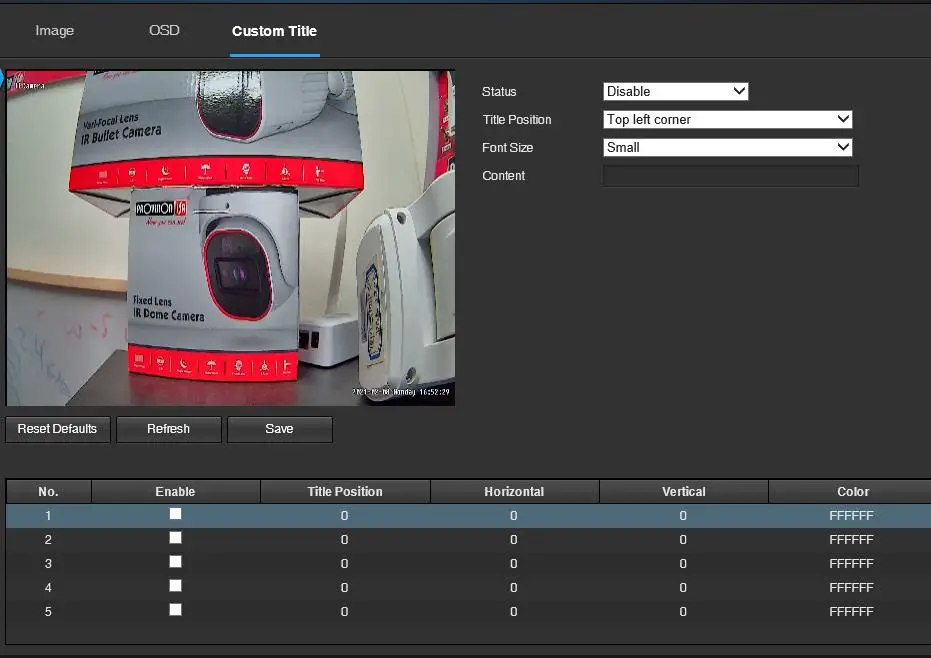Open the Font Size dropdown

coord(728,147)
